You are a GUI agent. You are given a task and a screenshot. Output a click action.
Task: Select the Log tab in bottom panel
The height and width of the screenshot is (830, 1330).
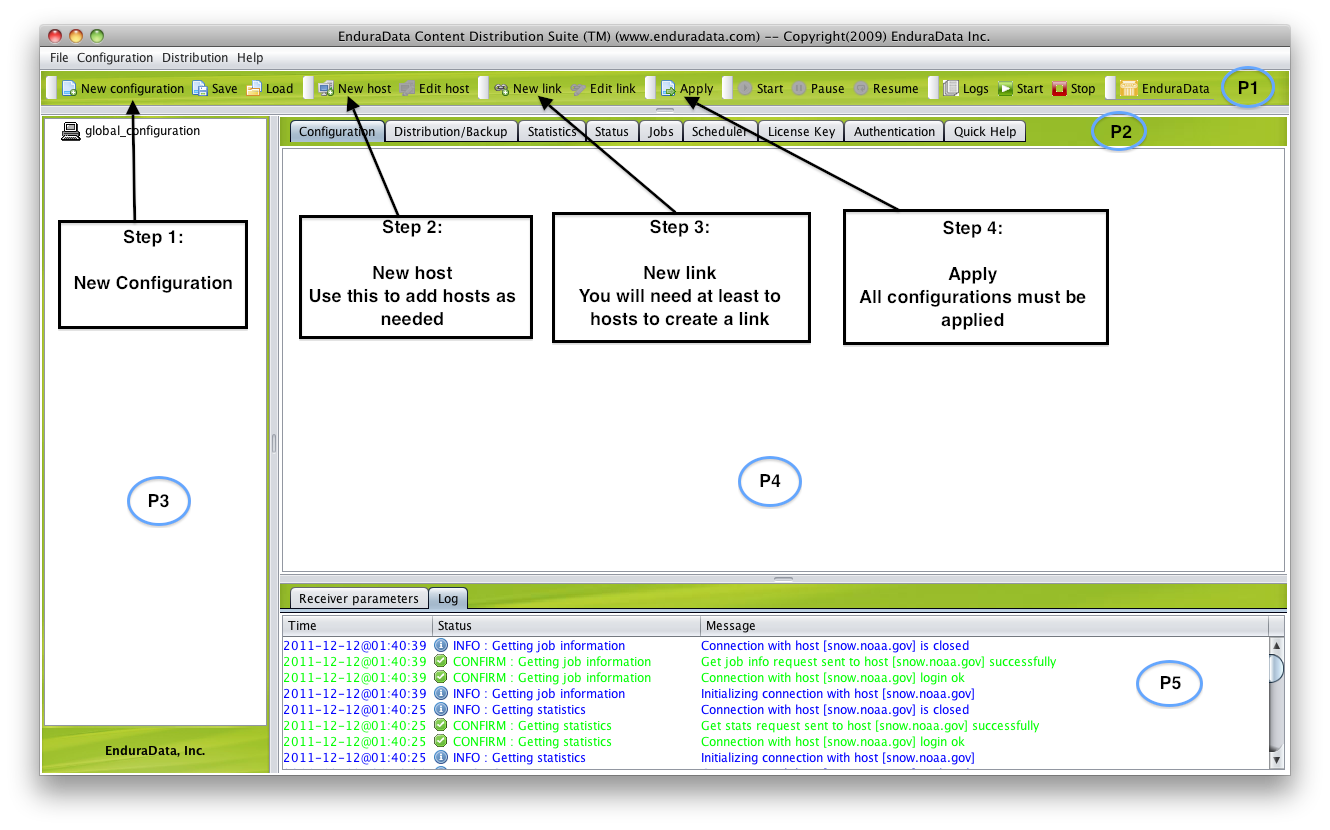click(448, 598)
